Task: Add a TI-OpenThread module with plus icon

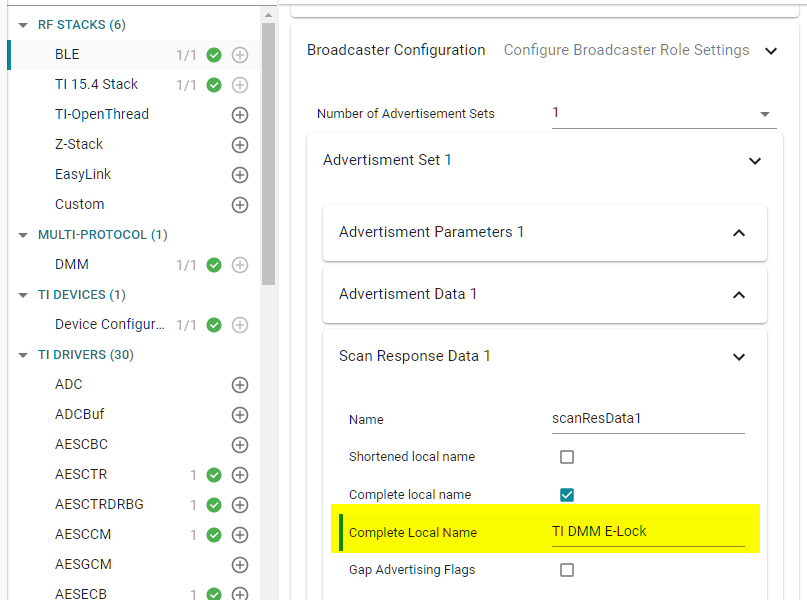Action: [x=240, y=115]
